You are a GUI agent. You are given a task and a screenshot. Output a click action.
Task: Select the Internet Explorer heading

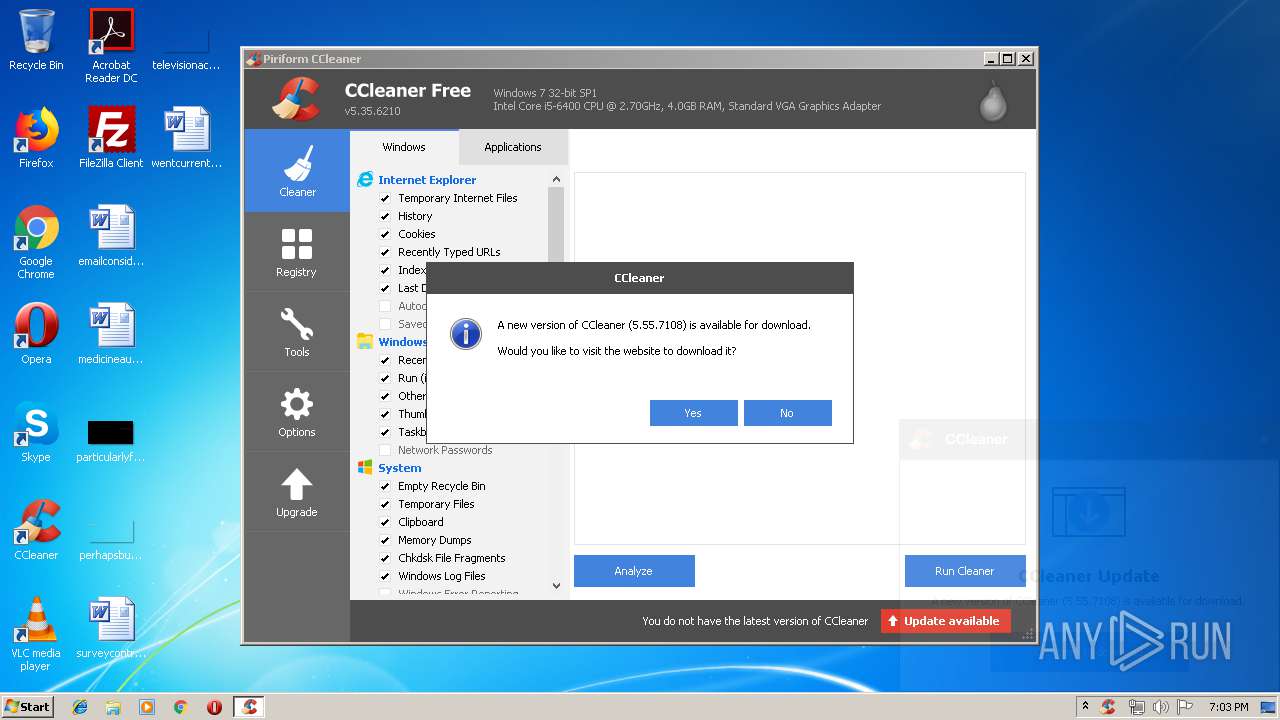click(427, 180)
